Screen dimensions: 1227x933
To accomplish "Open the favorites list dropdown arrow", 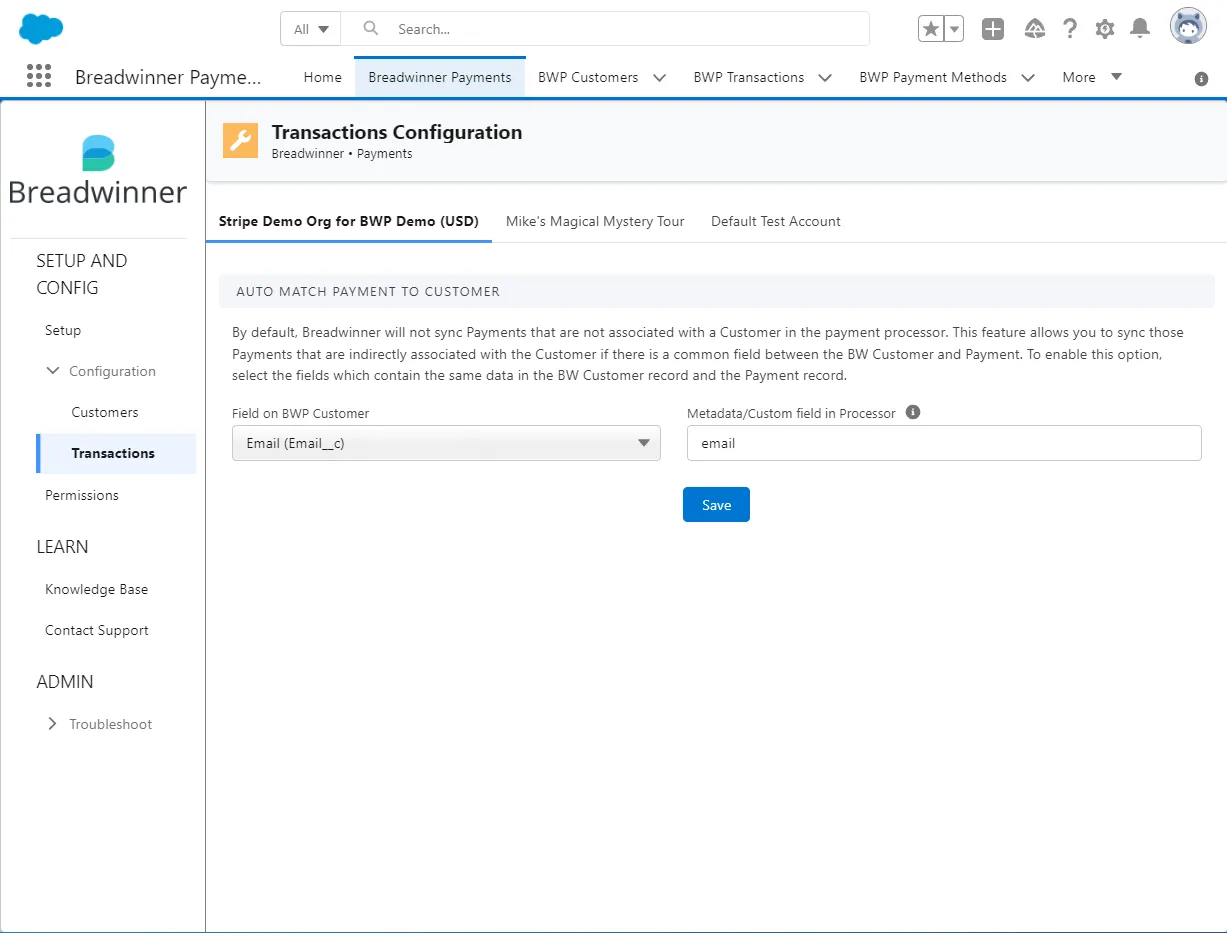I will click(954, 29).
